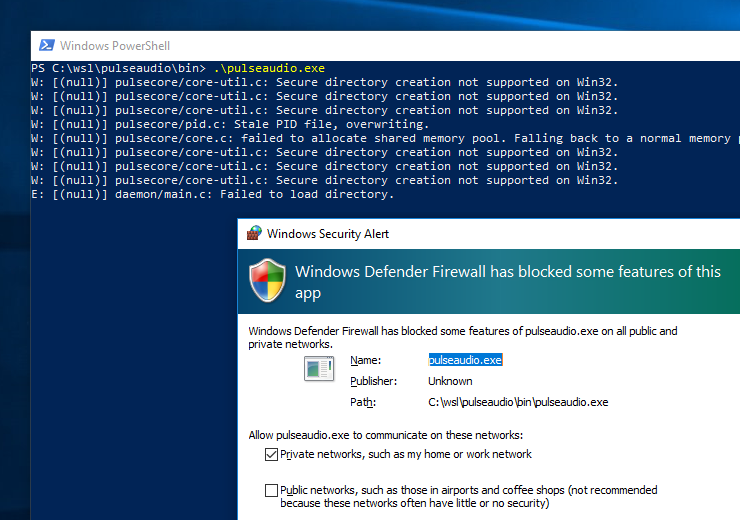This screenshot has height=520, width=740.
Task: Click the 'Allow pulseaudio.exe to communicate' text
Action: [385, 435]
